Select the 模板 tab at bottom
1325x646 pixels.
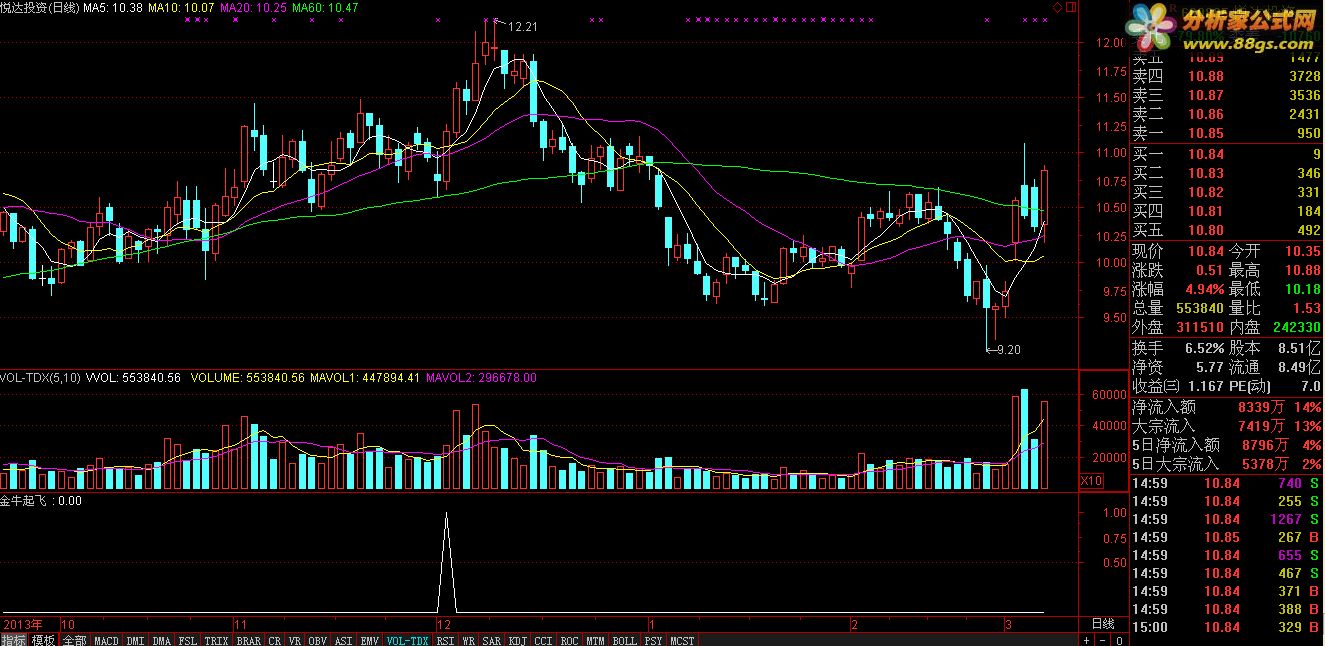click(x=43, y=639)
